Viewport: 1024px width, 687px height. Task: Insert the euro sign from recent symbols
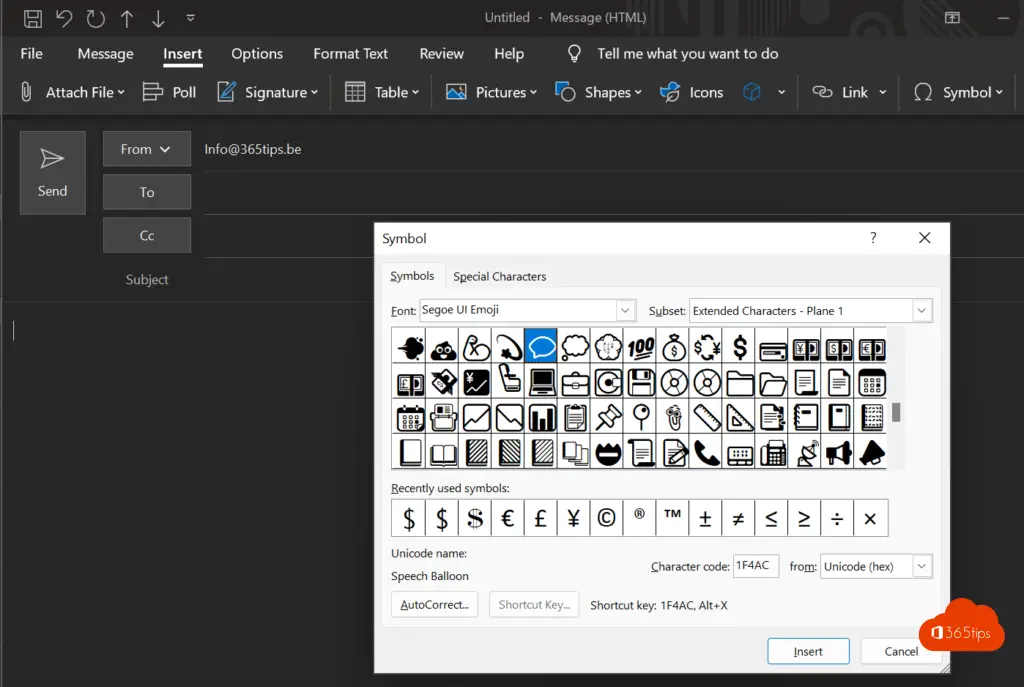[x=507, y=518]
